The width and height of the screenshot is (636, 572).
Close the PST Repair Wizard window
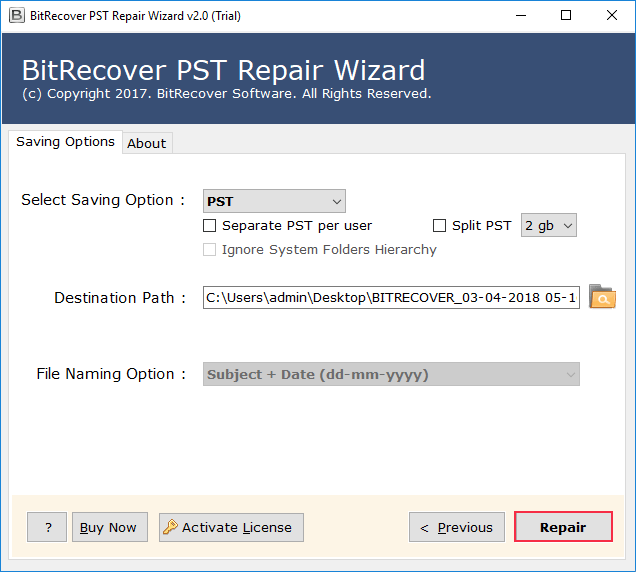point(612,16)
